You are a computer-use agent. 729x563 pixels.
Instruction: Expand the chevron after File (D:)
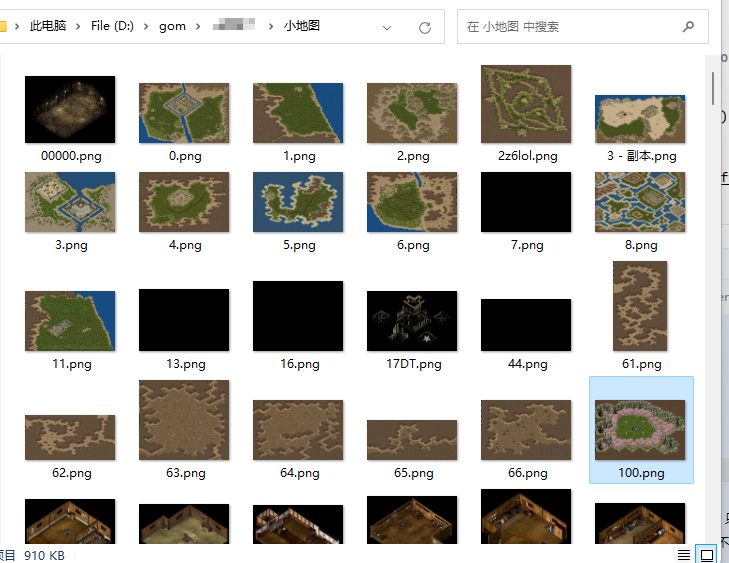pos(146,26)
